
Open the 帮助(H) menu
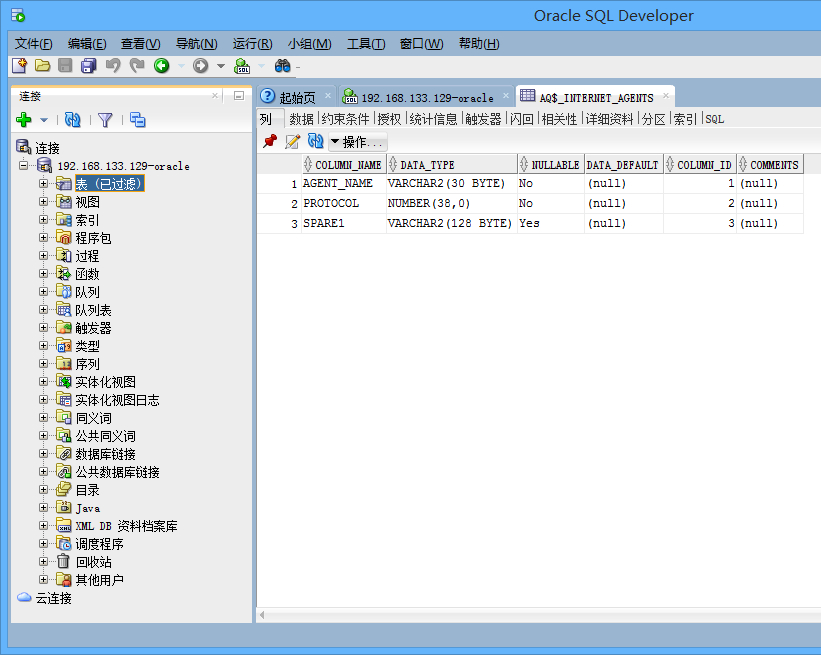(479, 44)
